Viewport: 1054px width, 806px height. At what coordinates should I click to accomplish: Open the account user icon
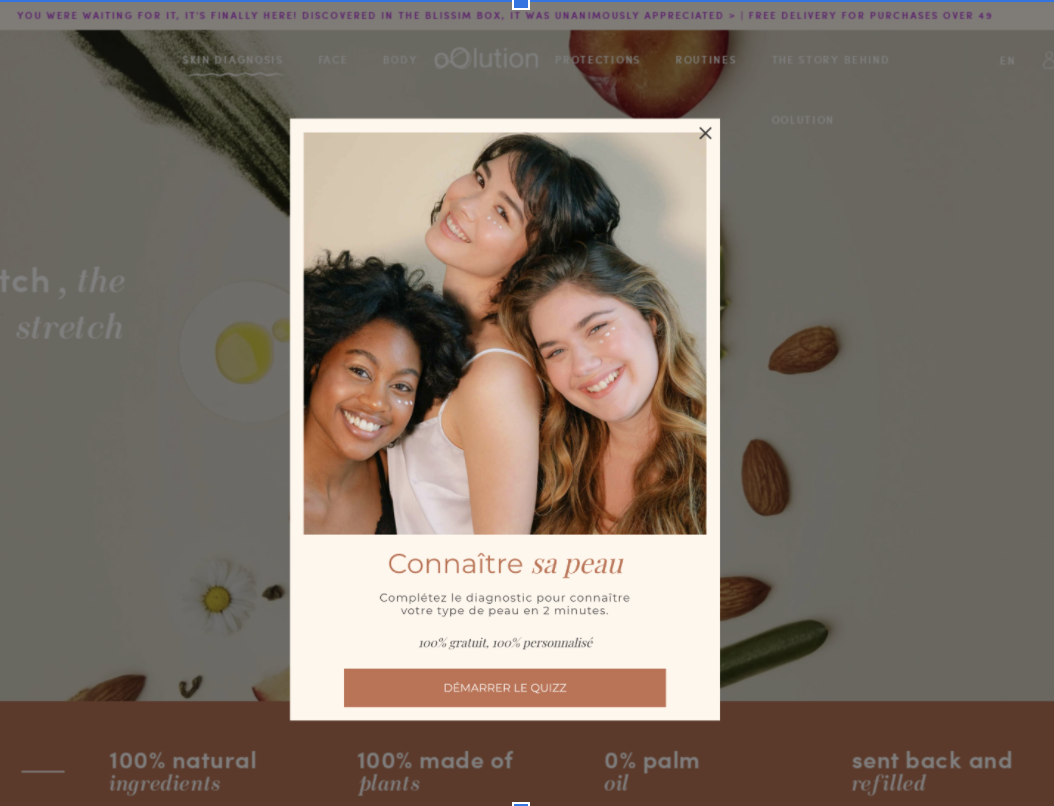coord(1049,61)
